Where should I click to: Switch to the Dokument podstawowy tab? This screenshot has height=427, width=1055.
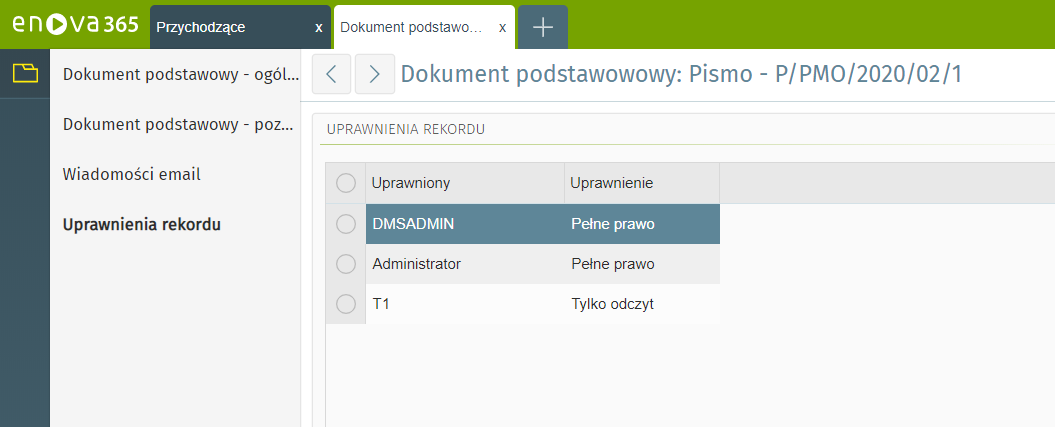click(x=412, y=27)
